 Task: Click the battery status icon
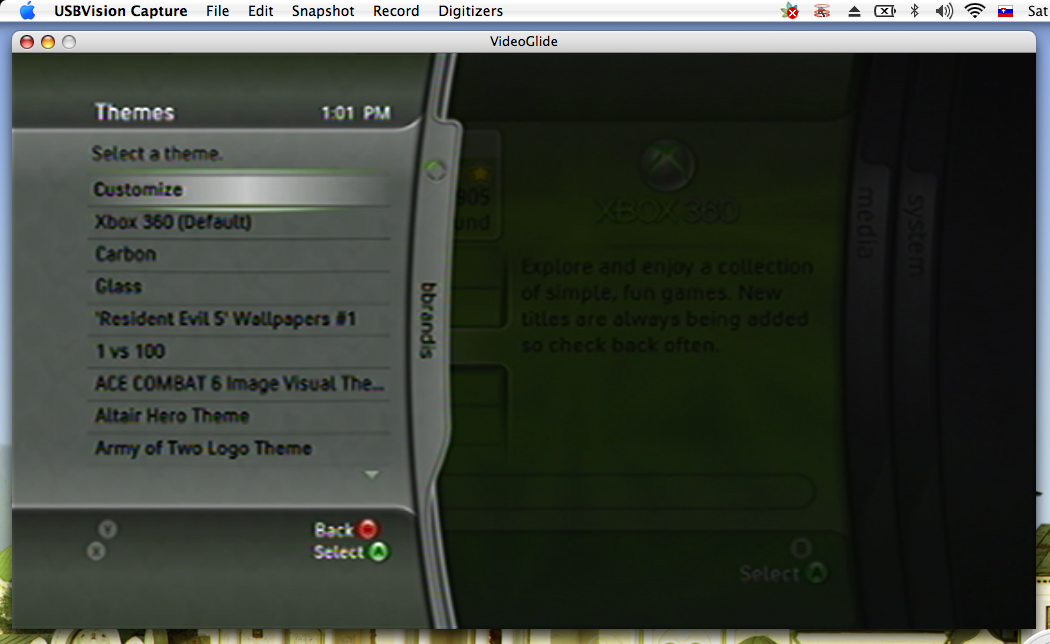pyautogui.click(x=885, y=11)
